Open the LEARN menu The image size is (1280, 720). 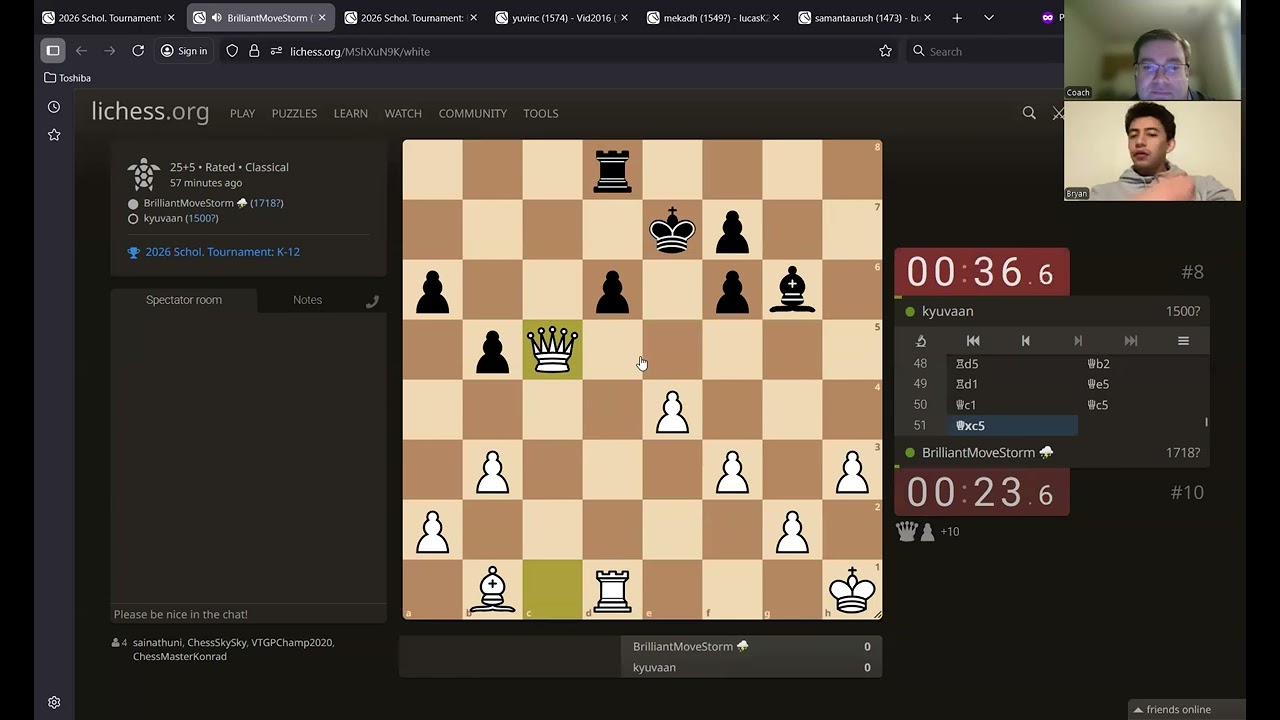click(x=350, y=113)
